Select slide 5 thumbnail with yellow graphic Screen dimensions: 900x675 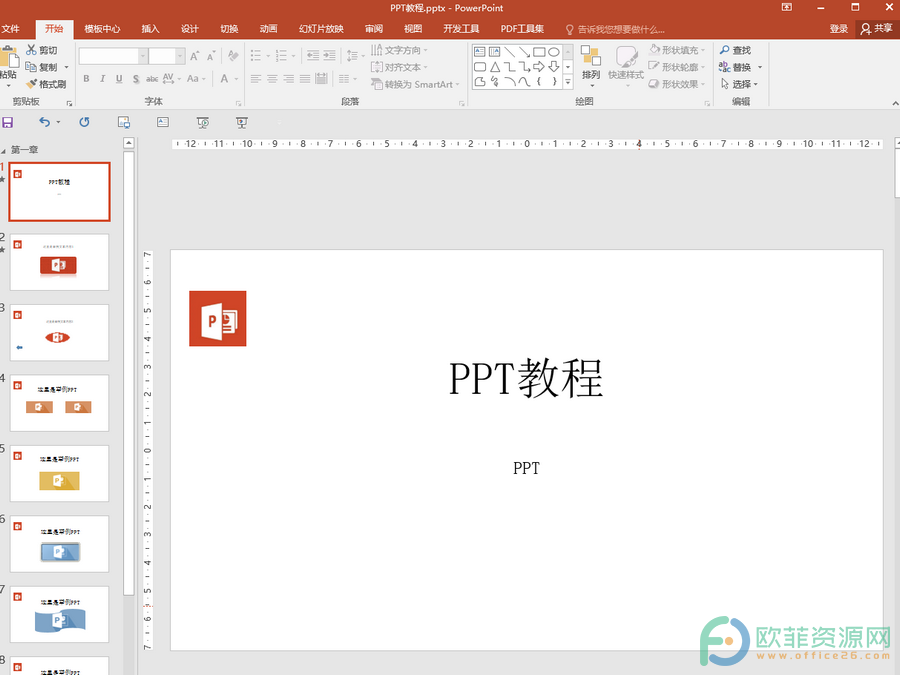pos(60,474)
